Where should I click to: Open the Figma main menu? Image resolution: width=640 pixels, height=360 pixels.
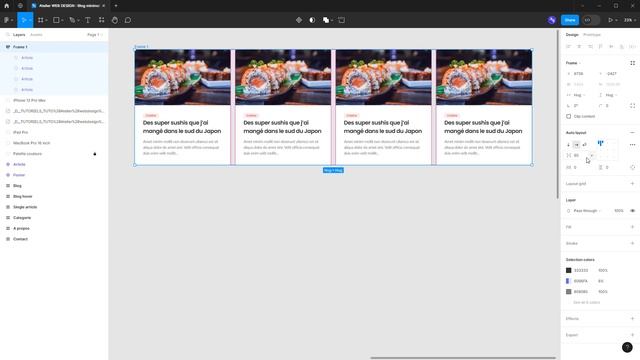coord(7,20)
